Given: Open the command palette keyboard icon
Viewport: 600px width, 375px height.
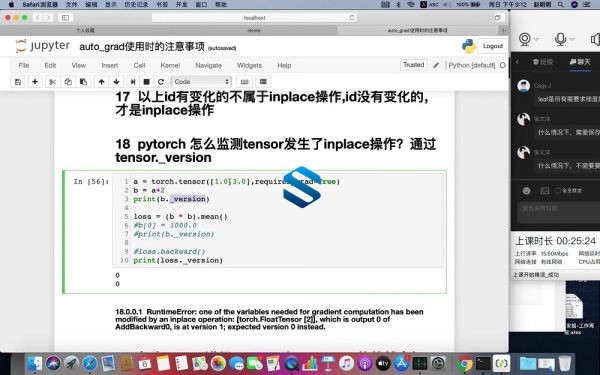Looking at the screenshot, I should 245,82.
